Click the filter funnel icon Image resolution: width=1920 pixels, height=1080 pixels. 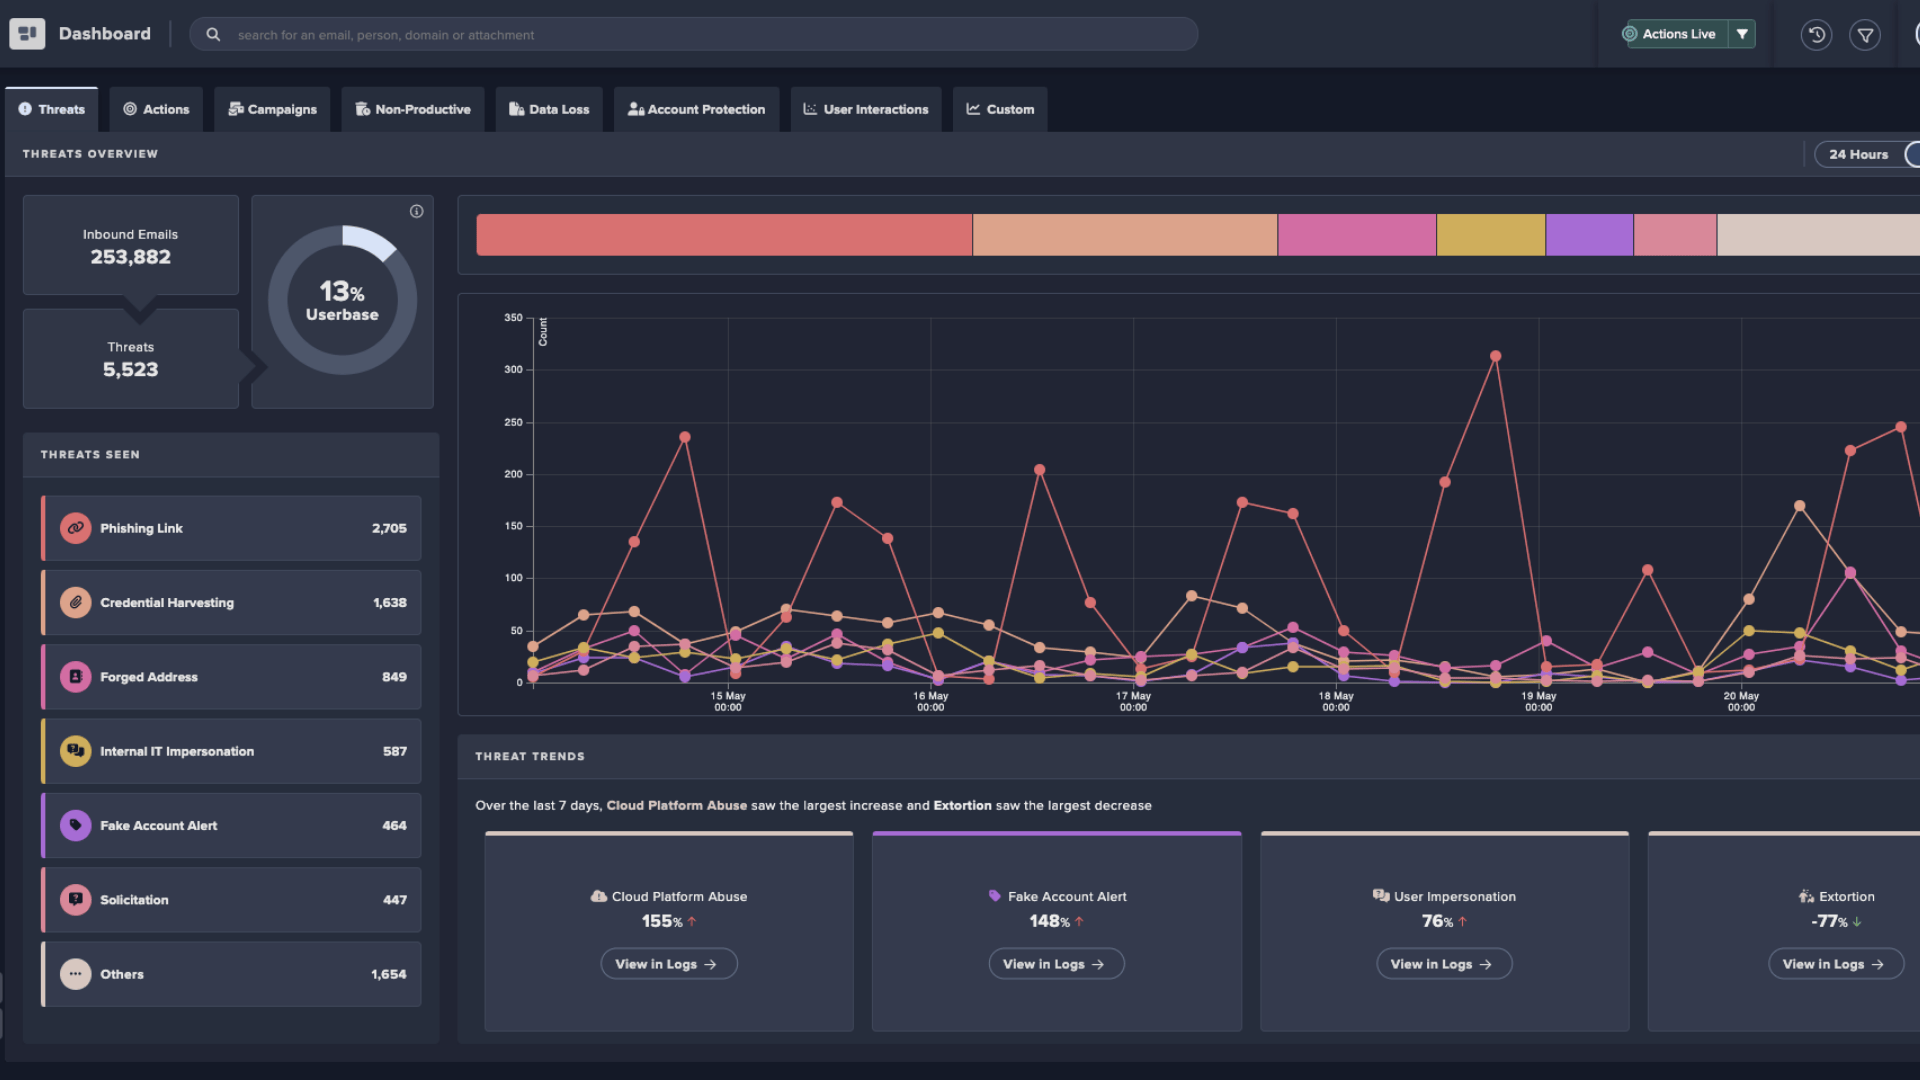tap(1865, 35)
